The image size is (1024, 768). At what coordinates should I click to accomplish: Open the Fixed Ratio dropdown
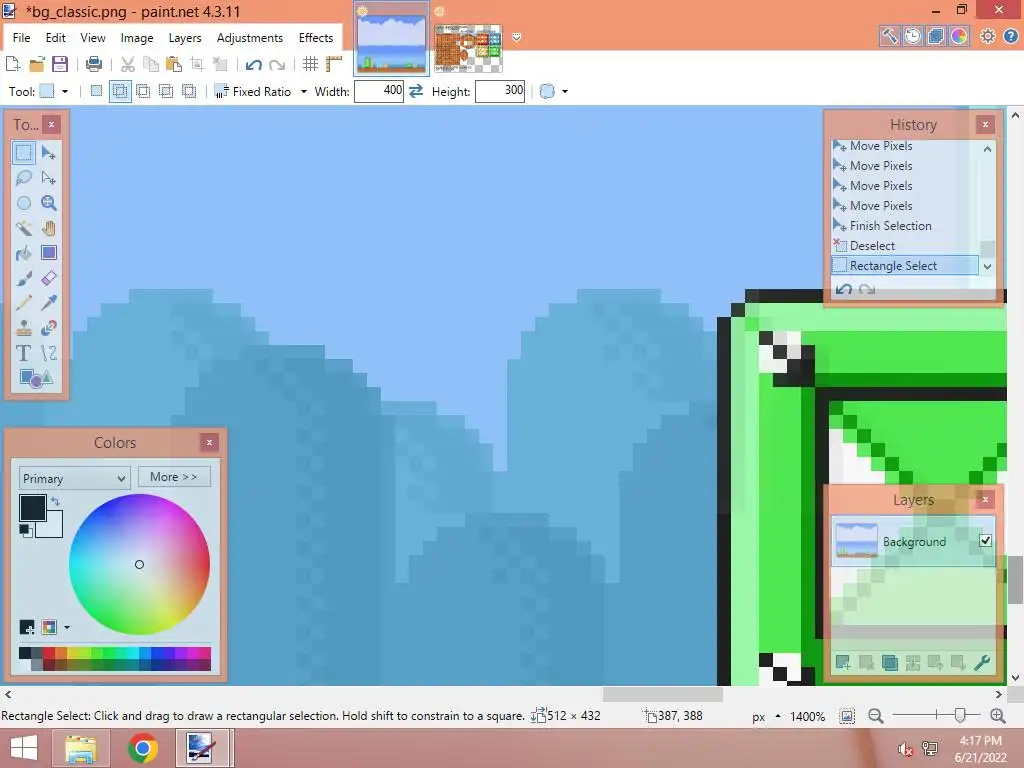304,92
